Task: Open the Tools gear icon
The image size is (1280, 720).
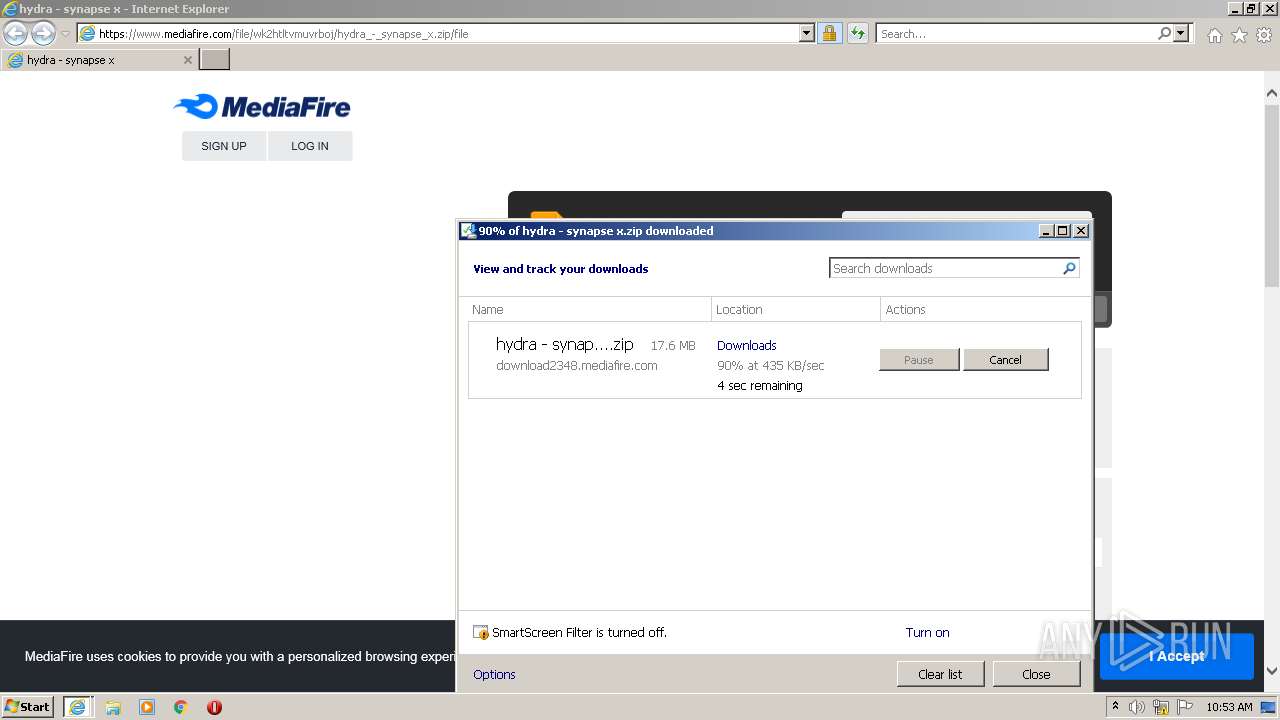Action: pyautogui.click(x=1264, y=35)
